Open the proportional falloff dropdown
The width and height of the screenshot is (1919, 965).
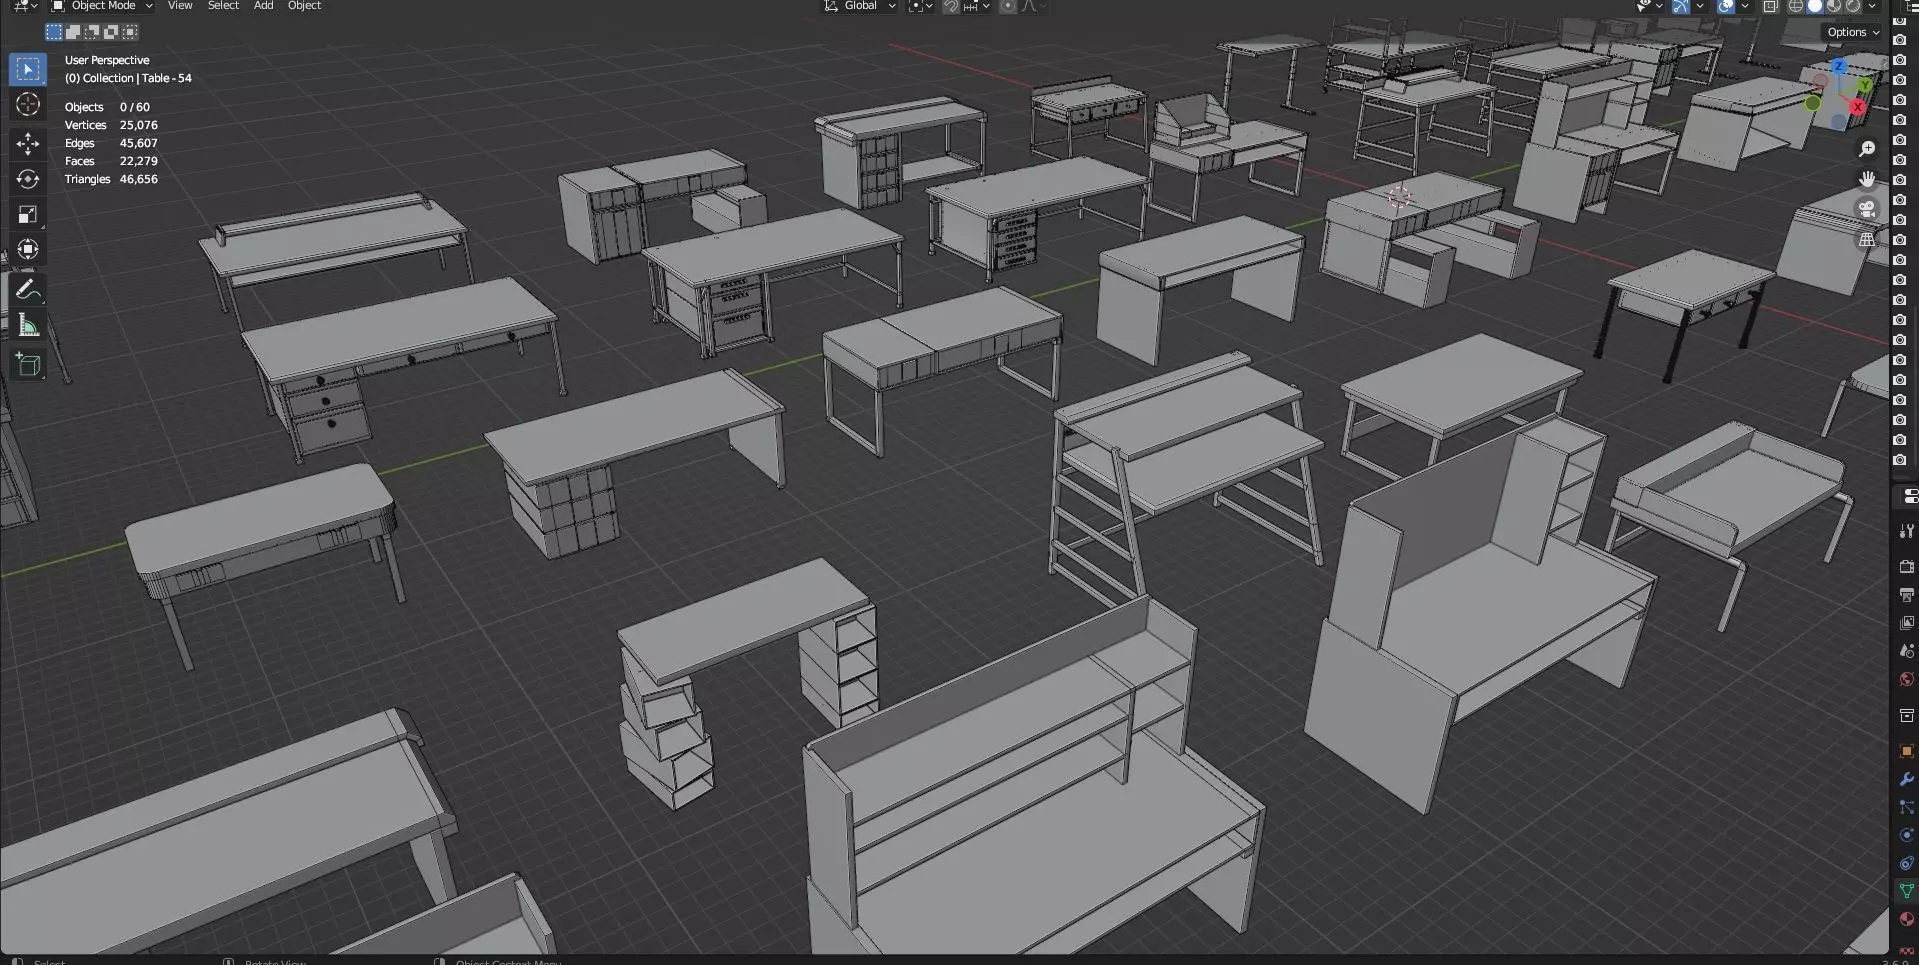[x=1033, y=6]
